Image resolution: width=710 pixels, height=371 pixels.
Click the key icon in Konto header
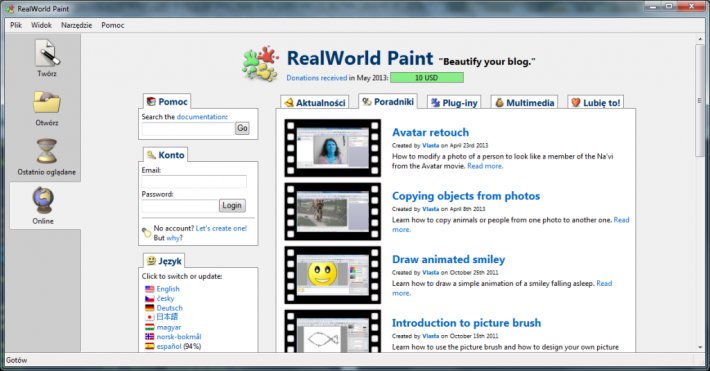(151, 155)
